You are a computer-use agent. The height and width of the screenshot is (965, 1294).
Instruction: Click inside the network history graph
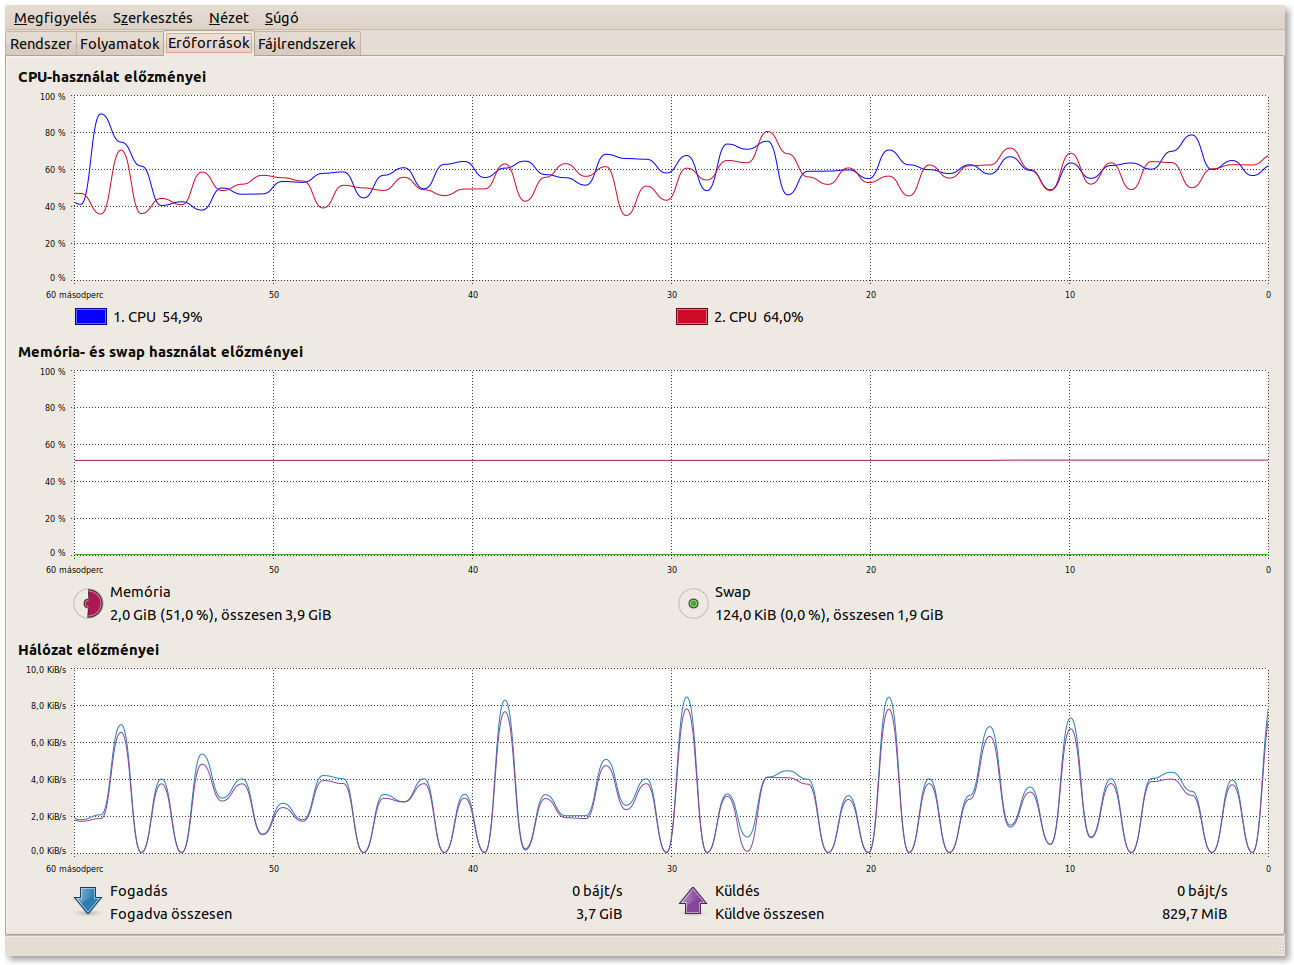tap(671, 761)
